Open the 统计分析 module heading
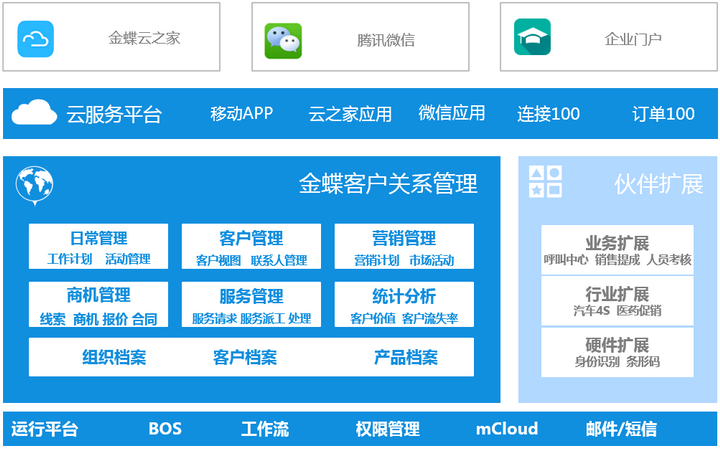Screen dimensions: 720x449 [404, 297]
